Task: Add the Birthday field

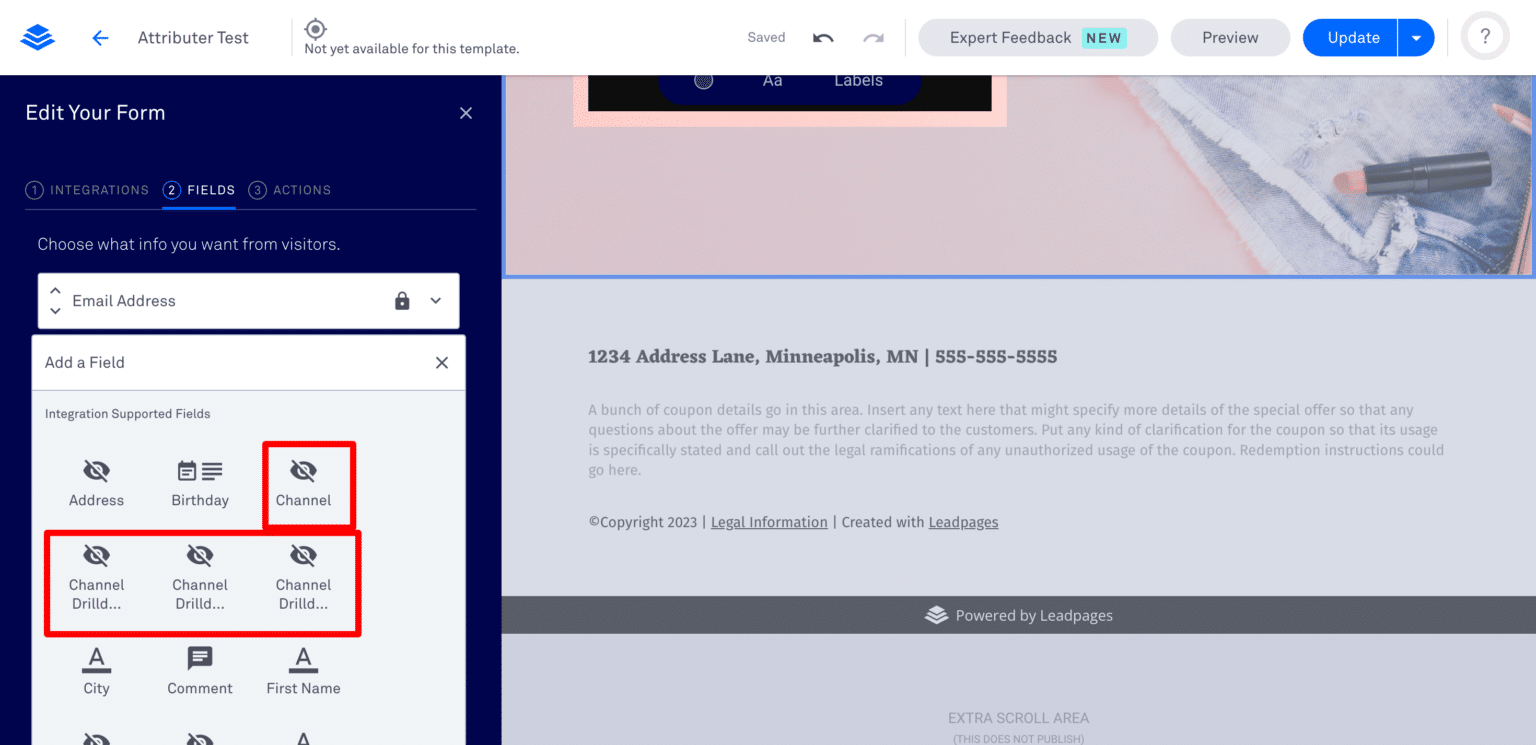Action: click(x=200, y=483)
